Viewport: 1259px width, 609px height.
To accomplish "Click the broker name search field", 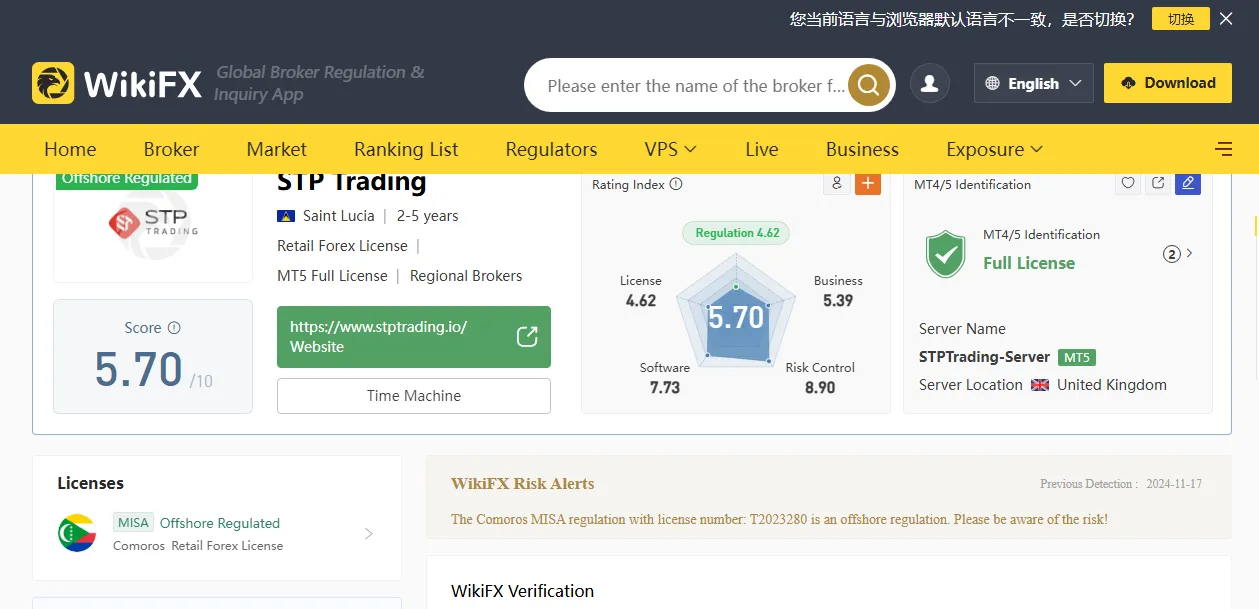I will (x=695, y=86).
